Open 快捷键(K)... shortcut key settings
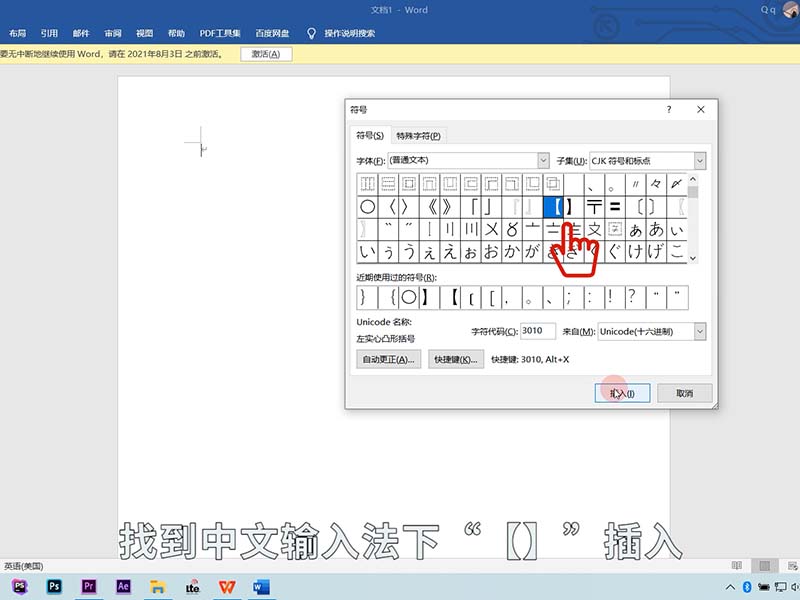 click(x=456, y=360)
